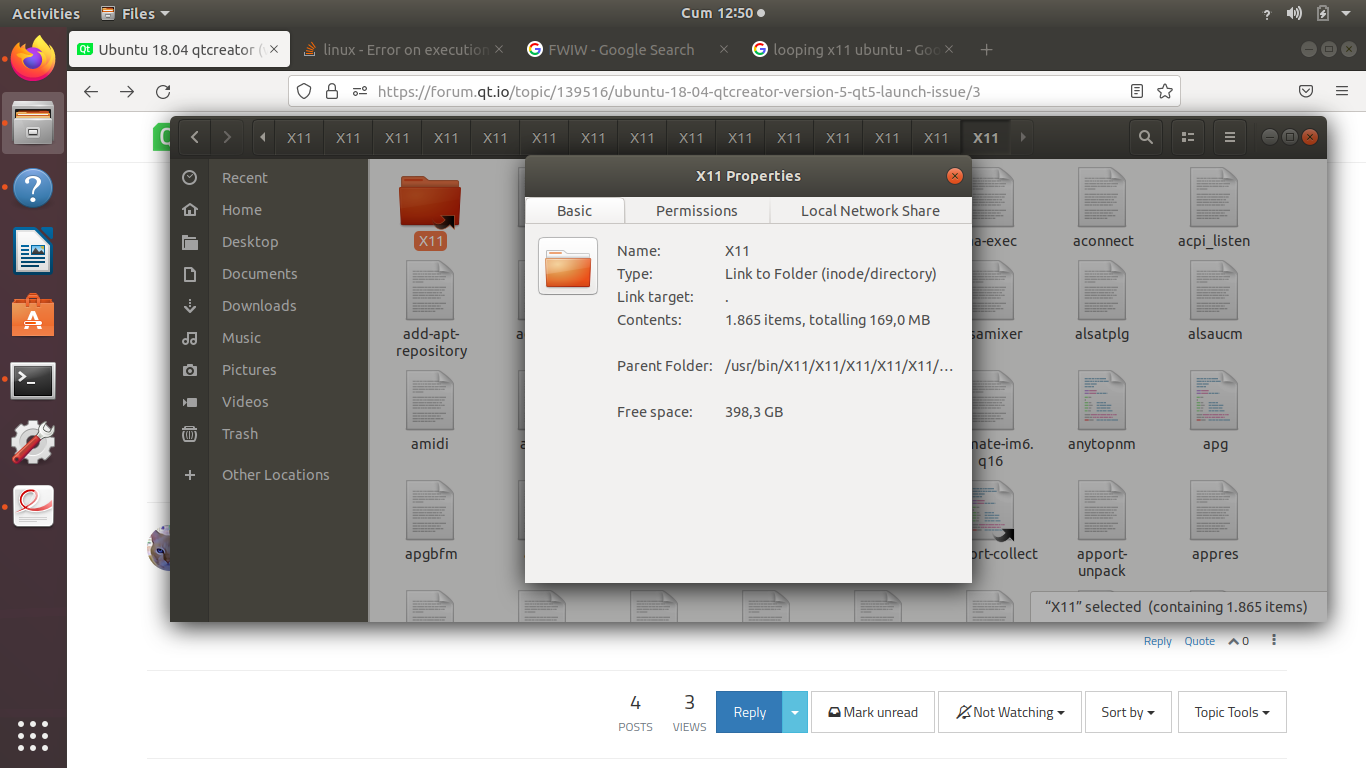Open Ubuntu Software from the dock
The image size is (1366, 768).
point(33,317)
